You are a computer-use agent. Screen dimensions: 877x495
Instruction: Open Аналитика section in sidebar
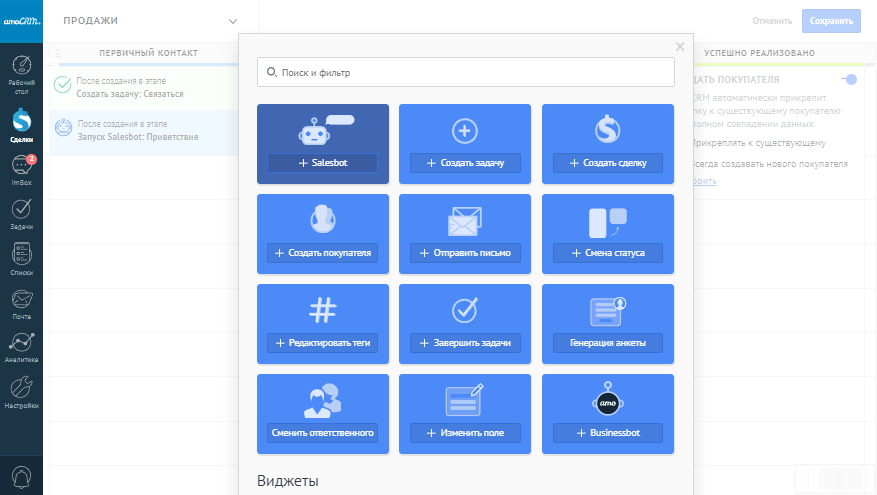click(21, 346)
